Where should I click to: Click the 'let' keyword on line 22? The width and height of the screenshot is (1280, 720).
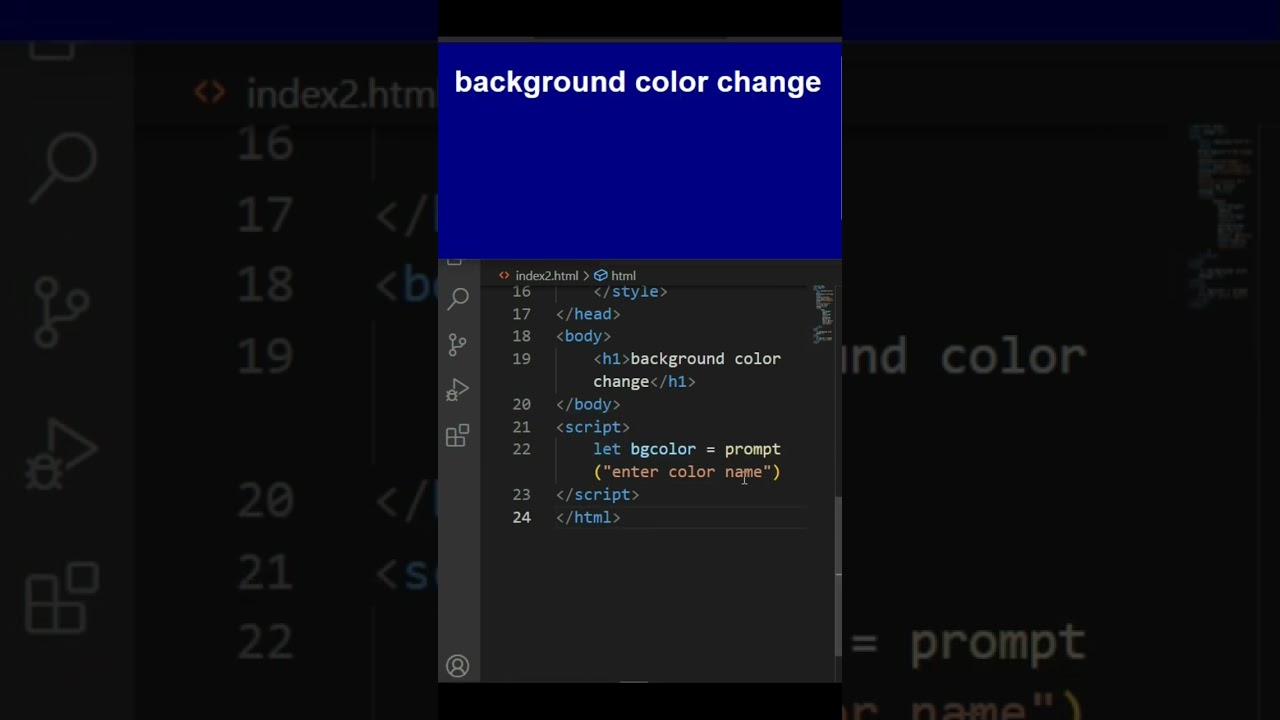tap(607, 449)
